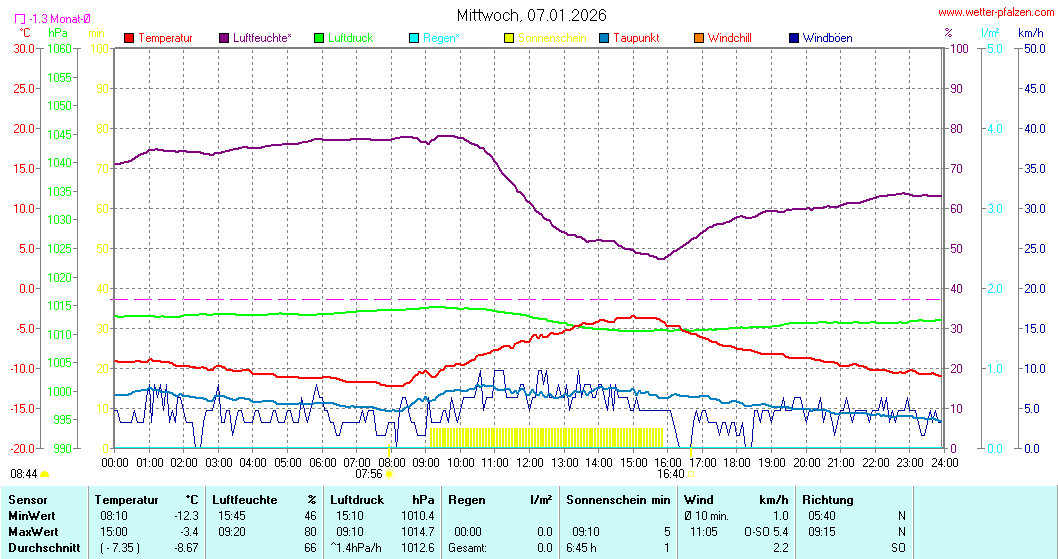Screen dimensions: 1058x559
Task: Click the orange Windchill legend square
Action: (x=698, y=38)
